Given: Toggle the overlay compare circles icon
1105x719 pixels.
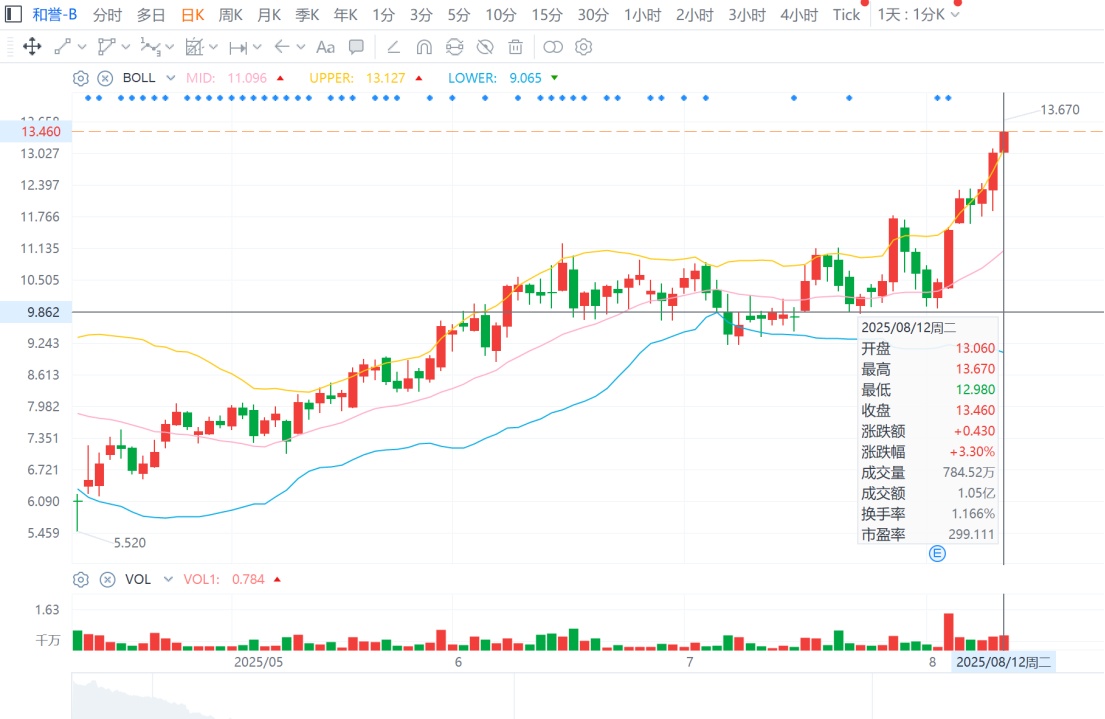Looking at the screenshot, I should (x=553, y=47).
